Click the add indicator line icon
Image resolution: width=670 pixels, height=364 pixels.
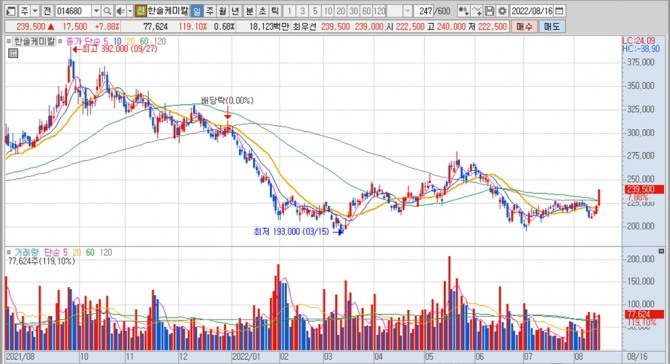(476, 11)
